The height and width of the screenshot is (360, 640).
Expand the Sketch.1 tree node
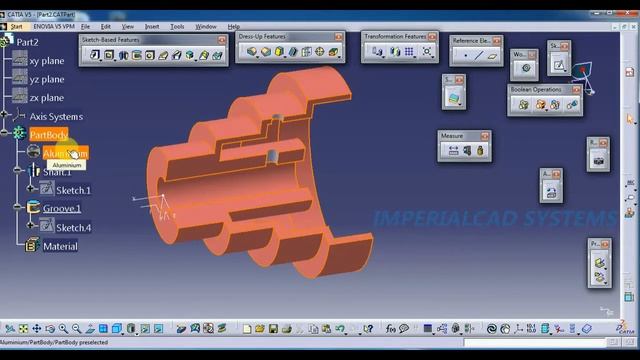pyautogui.click(x=30, y=188)
